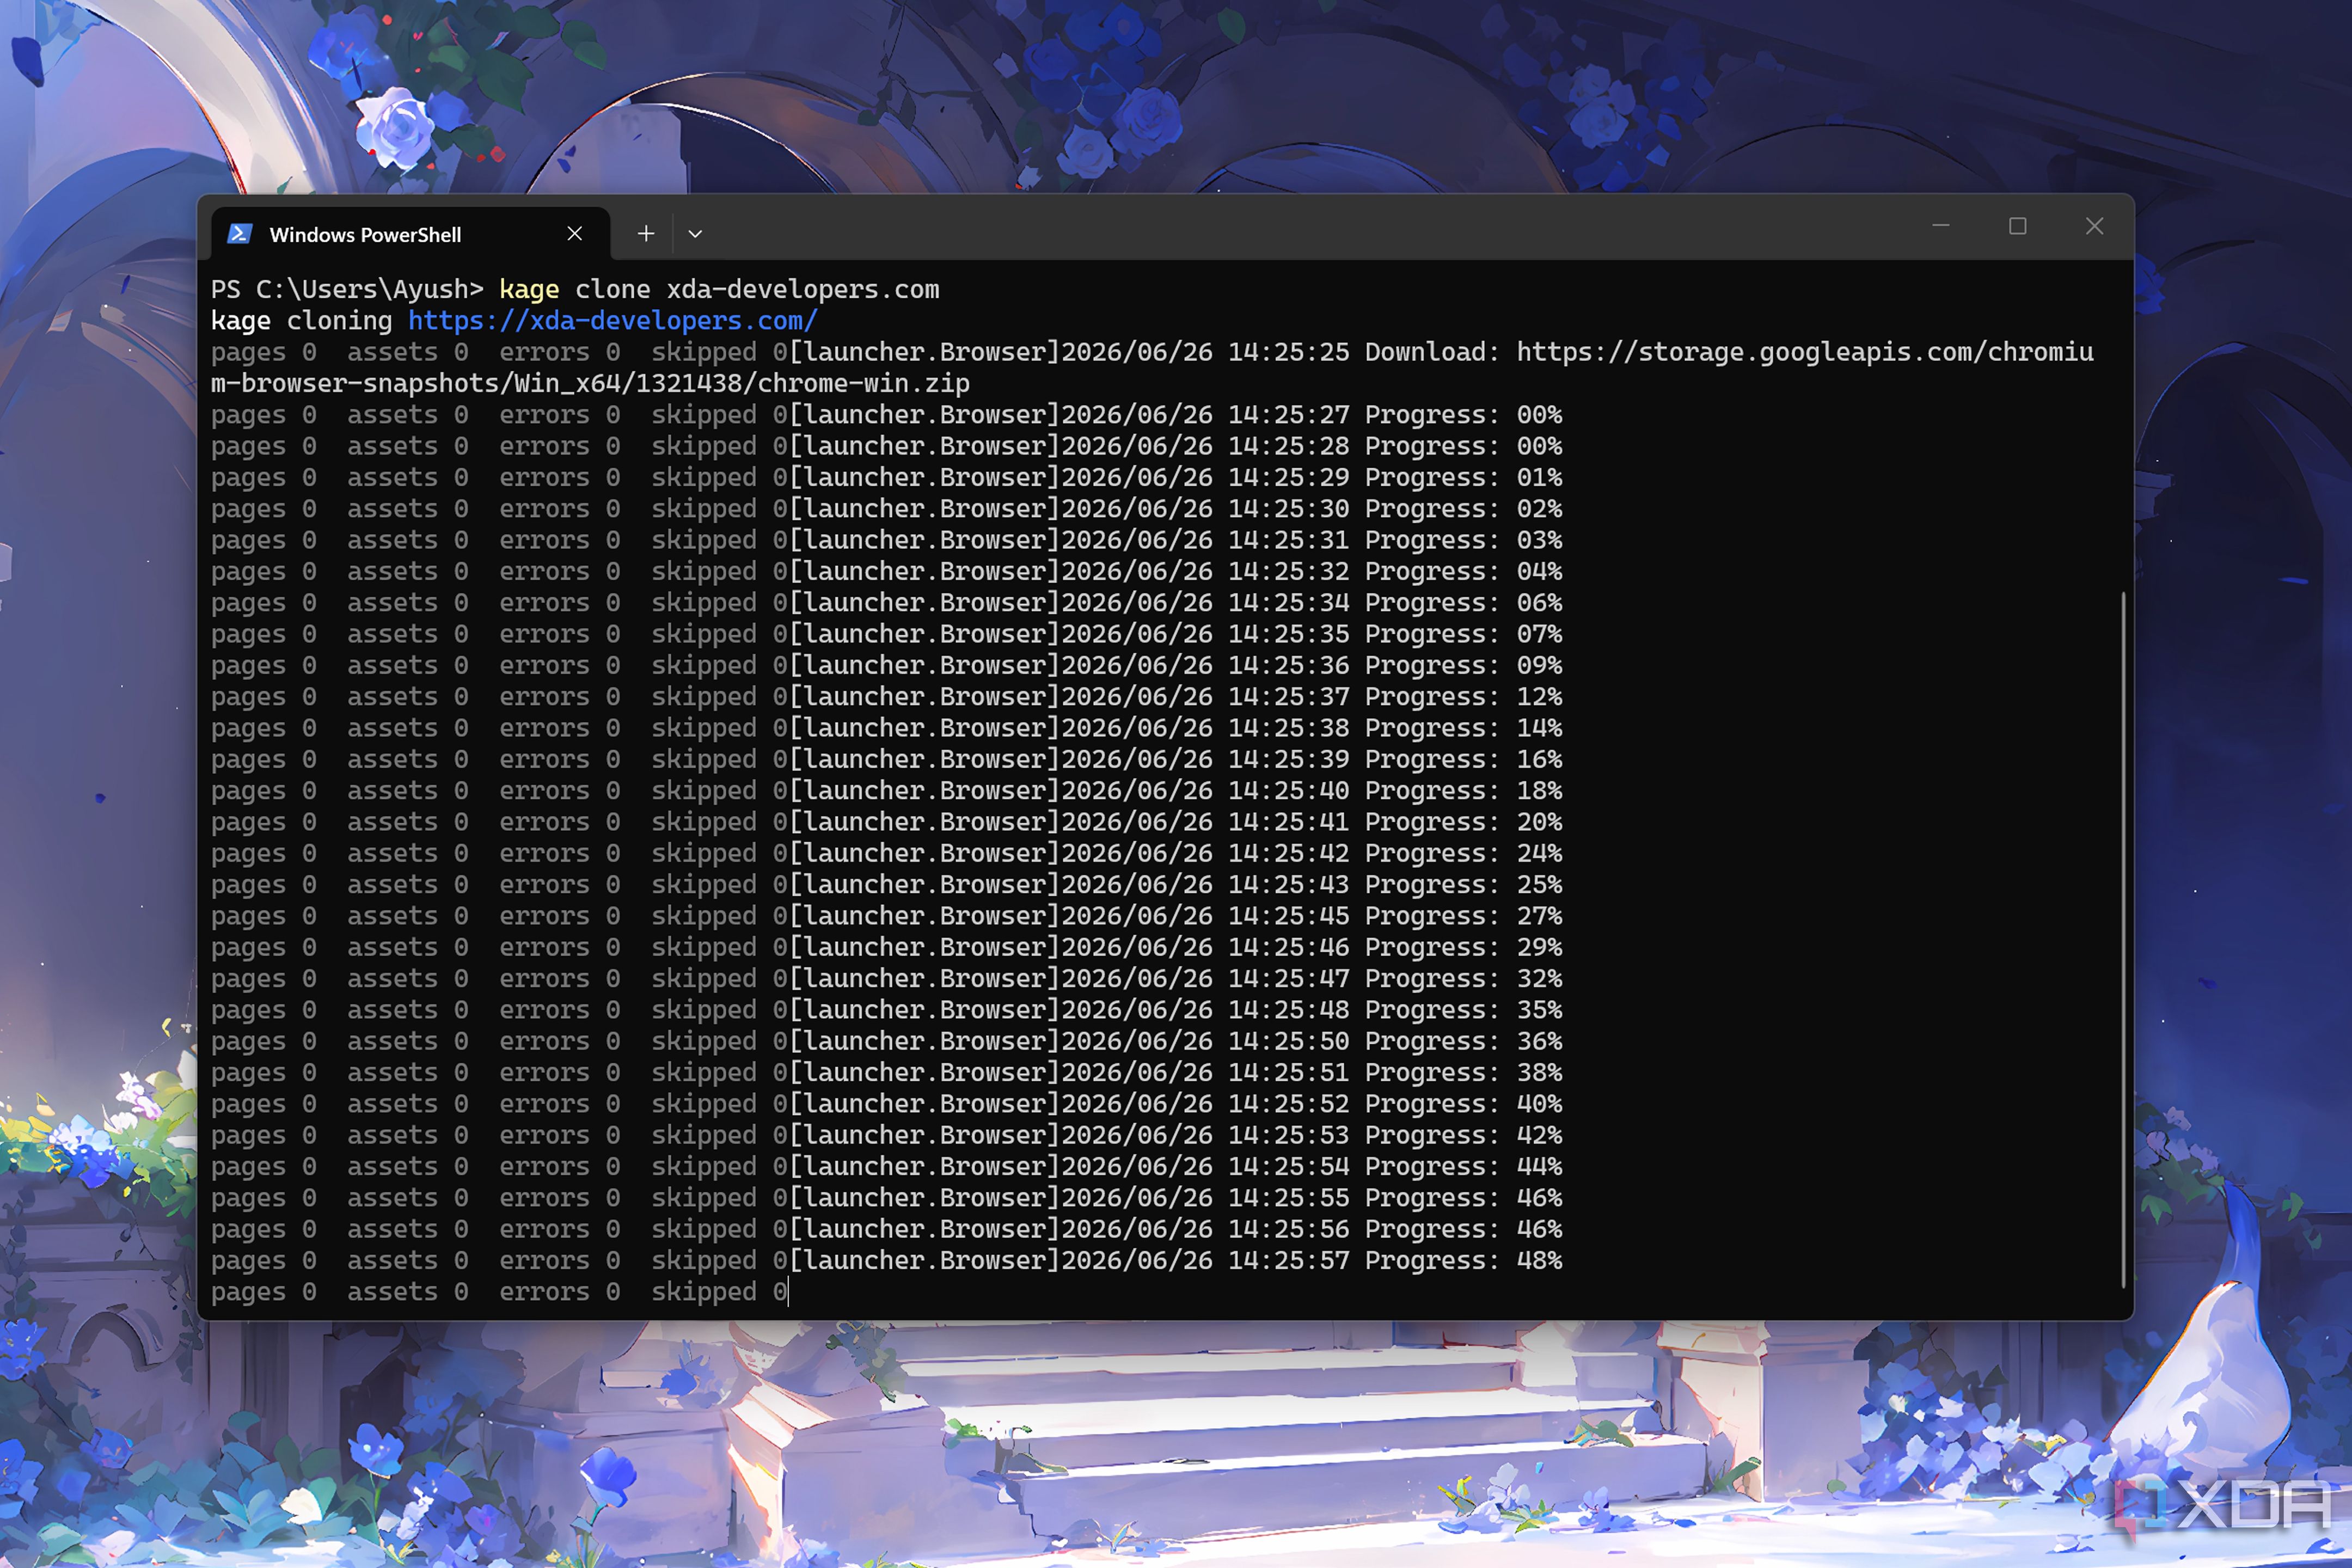Click the command text 'kage clone xda-developers.com'
The height and width of the screenshot is (1568, 2352).
point(719,289)
